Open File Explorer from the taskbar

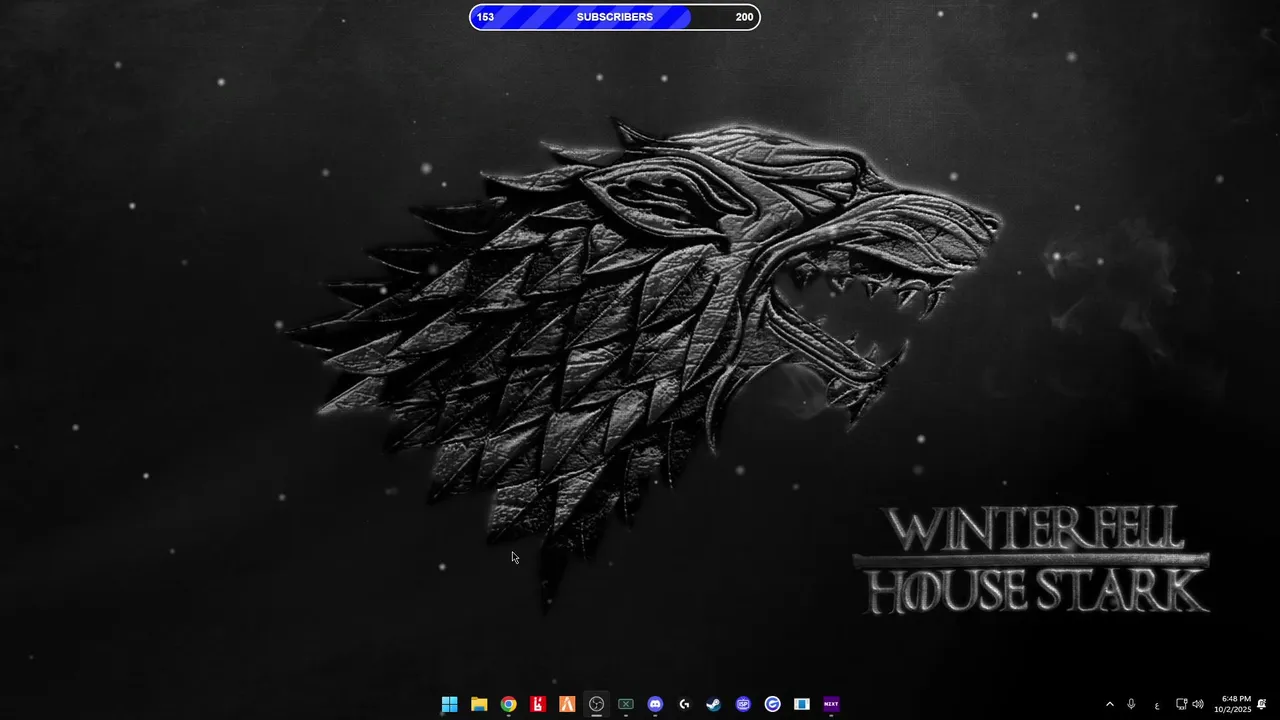click(479, 704)
